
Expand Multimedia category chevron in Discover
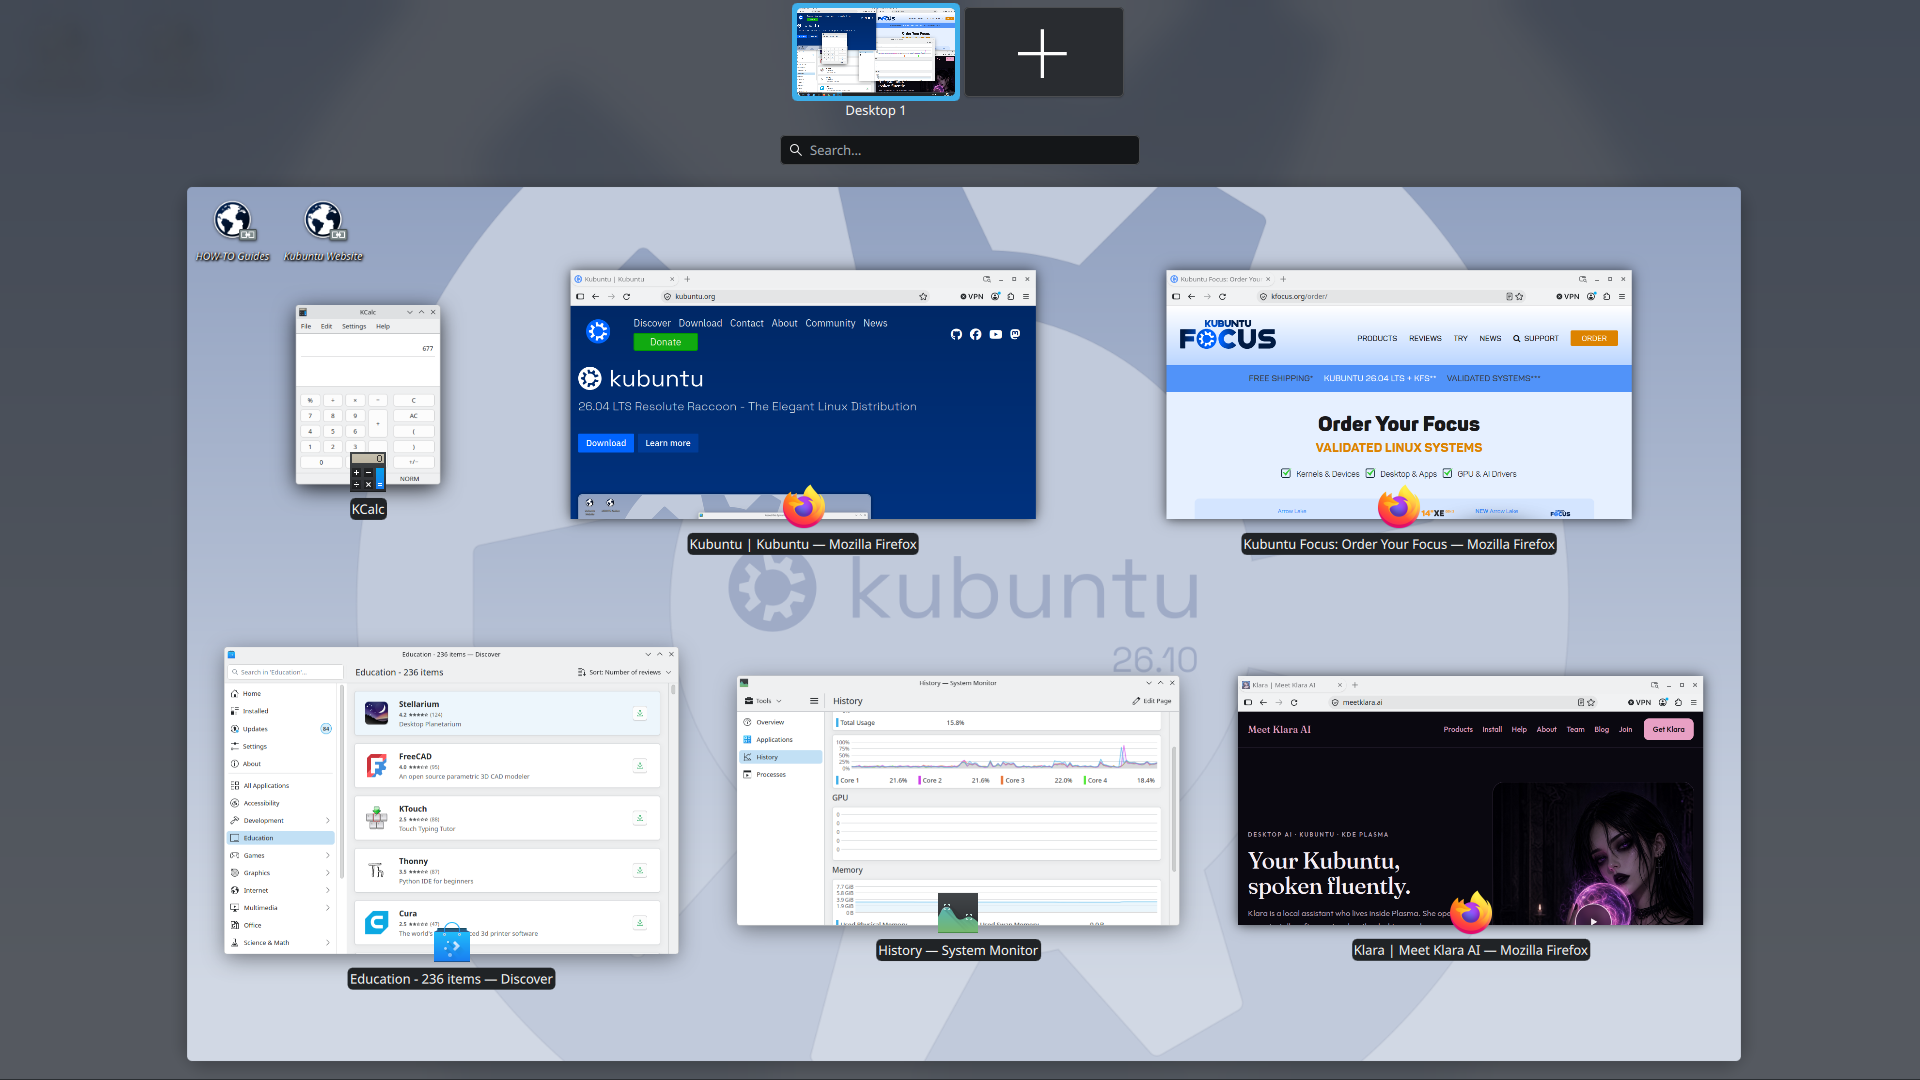pos(328,908)
